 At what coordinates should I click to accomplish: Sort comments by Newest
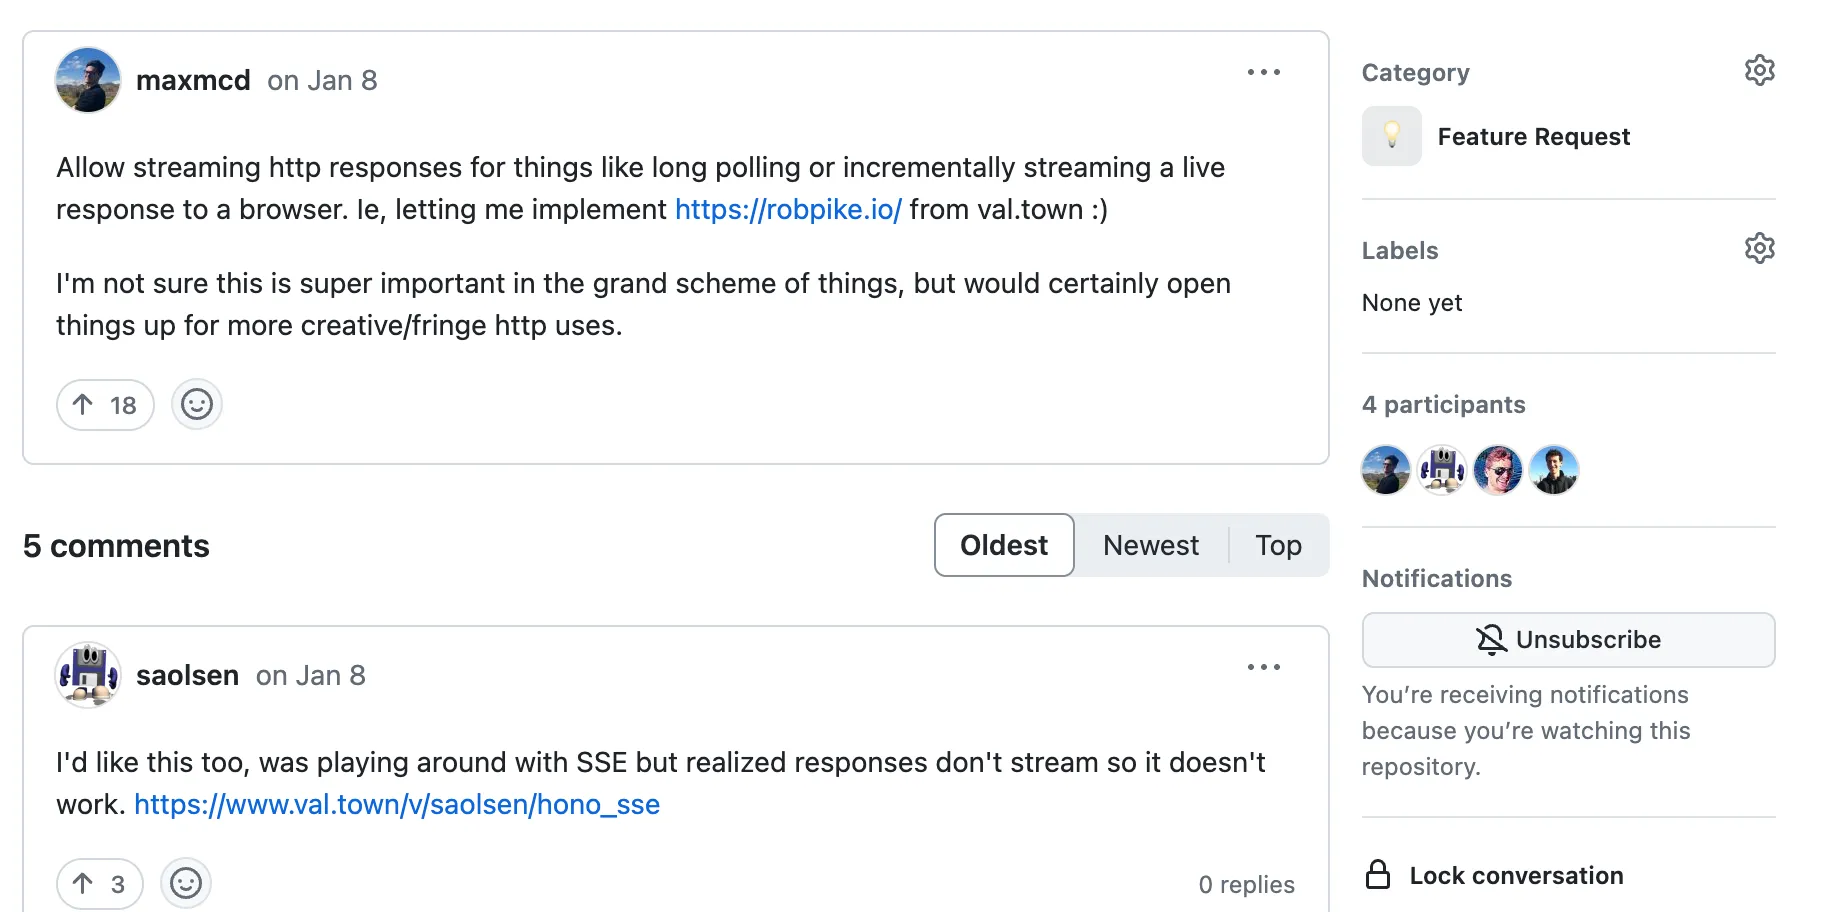click(x=1151, y=545)
